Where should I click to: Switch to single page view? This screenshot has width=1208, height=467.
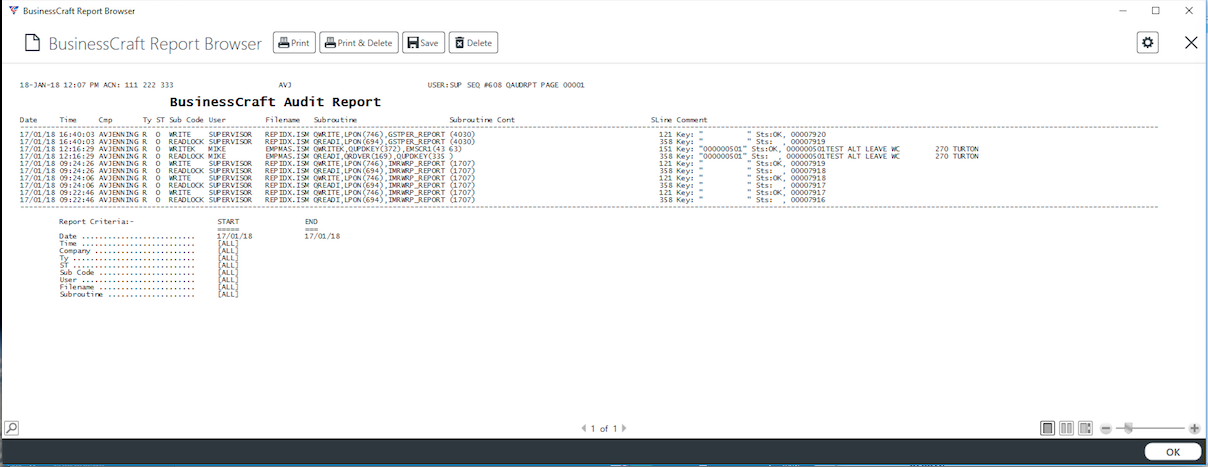[1048, 428]
